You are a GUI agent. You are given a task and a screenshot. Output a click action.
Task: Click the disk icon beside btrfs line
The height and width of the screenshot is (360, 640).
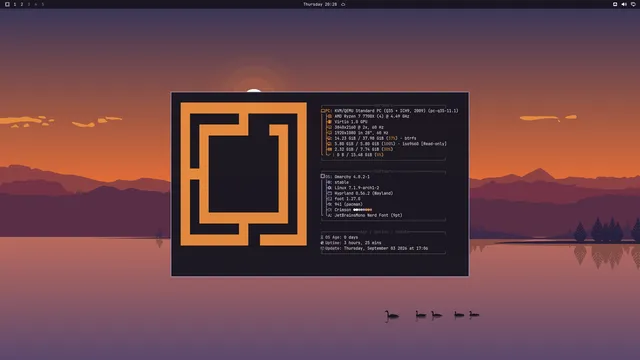[x=329, y=138]
